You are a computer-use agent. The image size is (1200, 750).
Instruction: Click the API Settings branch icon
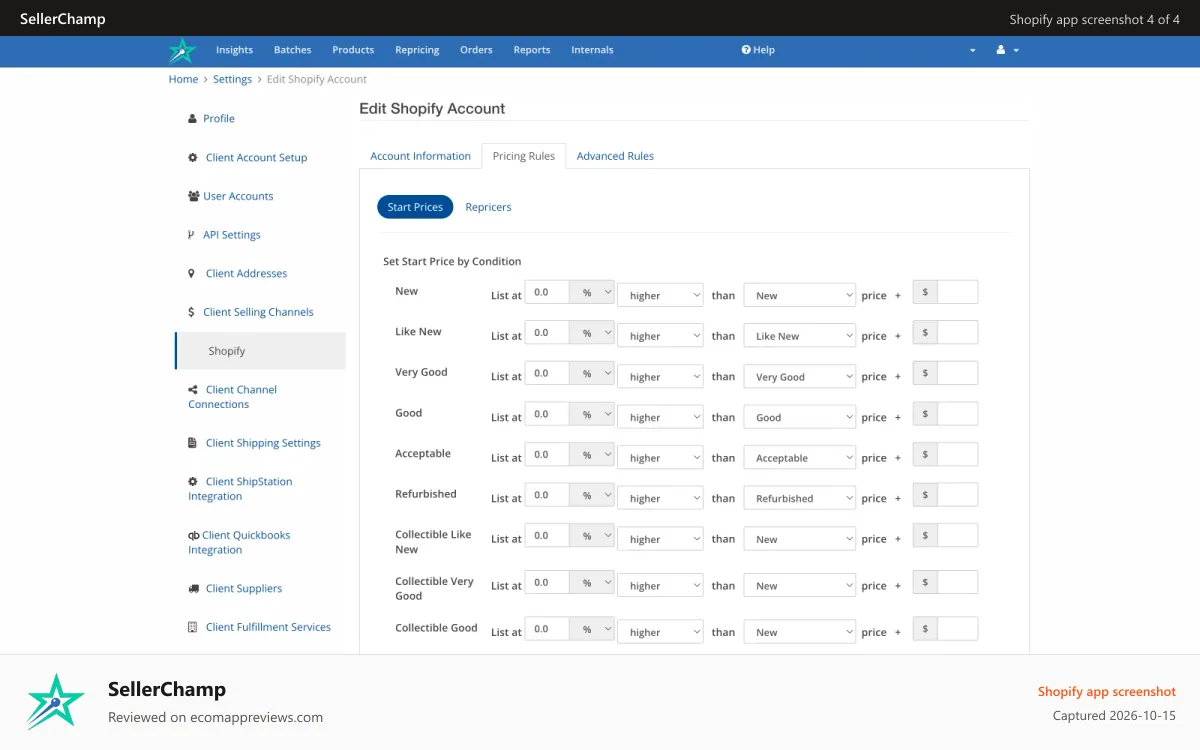pyautogui.click(x=192, y=235)
